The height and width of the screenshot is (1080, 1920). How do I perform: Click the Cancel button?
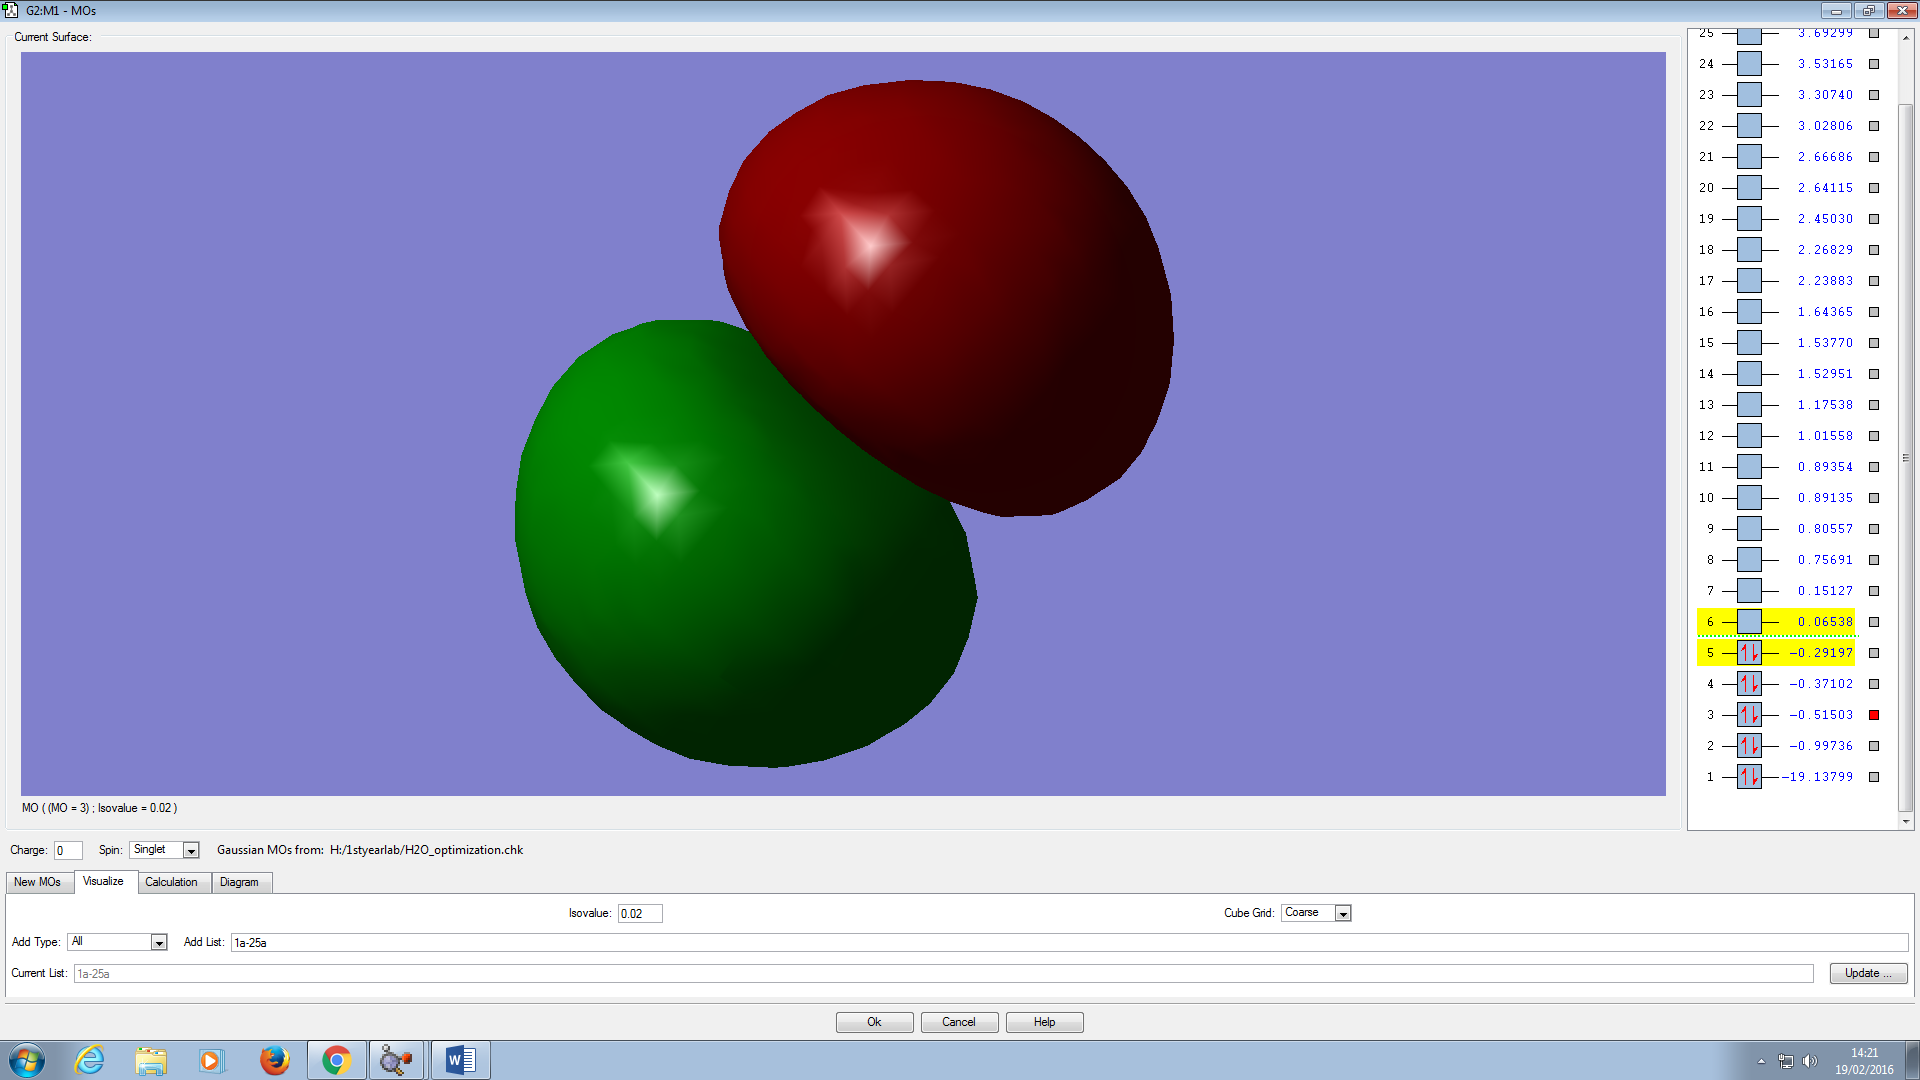(958, 1022)
